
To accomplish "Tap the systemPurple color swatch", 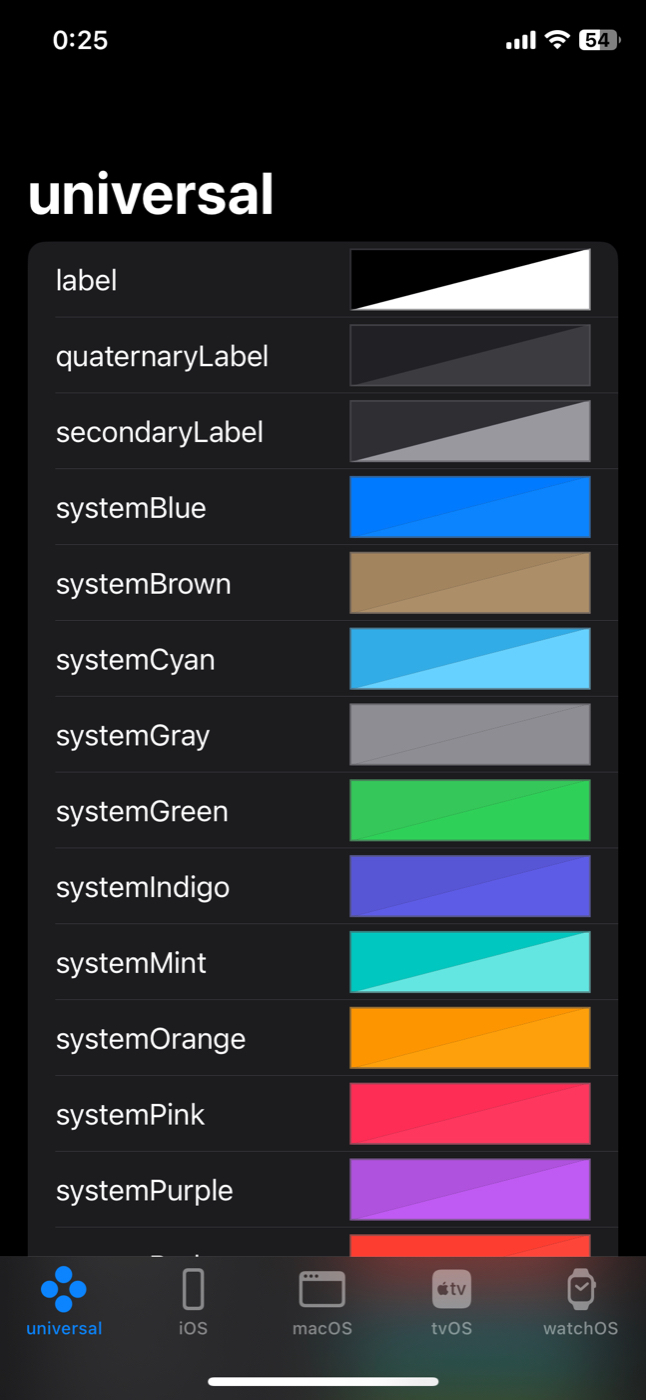I will 470,1189.
